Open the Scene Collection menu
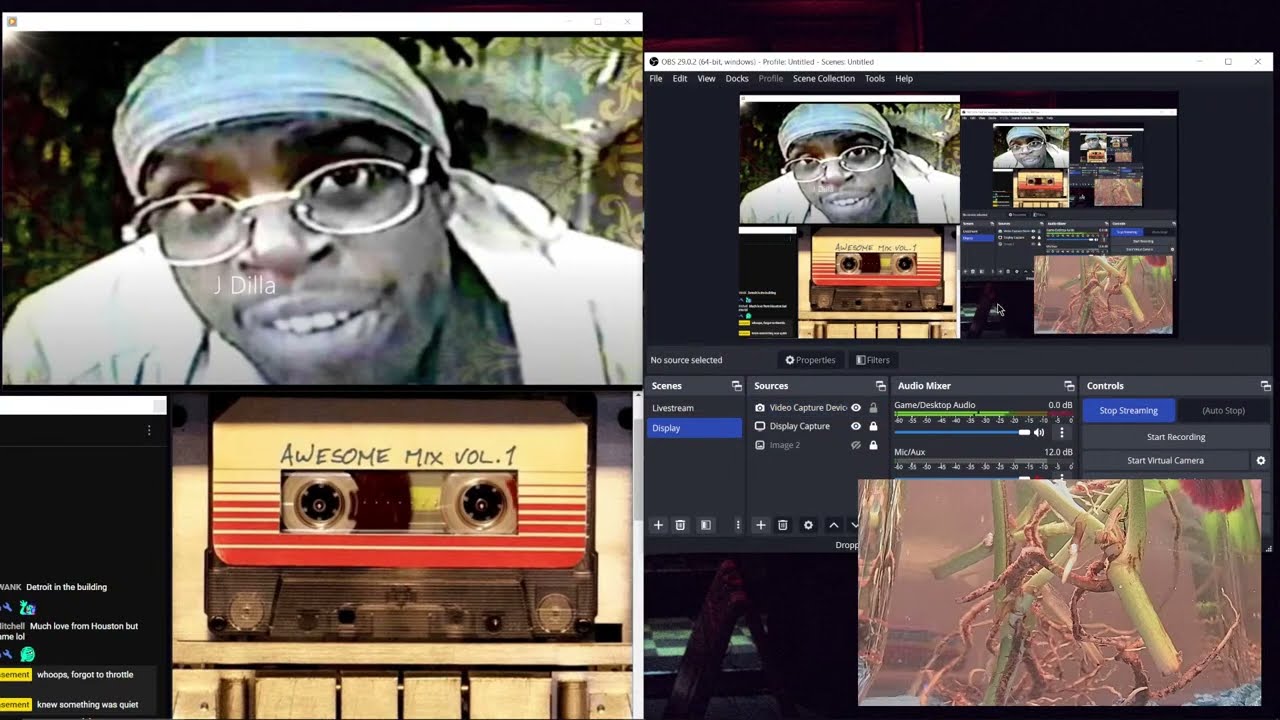Image resolution: width=1280 pixels, height=720 pixels. click(824, 79)
